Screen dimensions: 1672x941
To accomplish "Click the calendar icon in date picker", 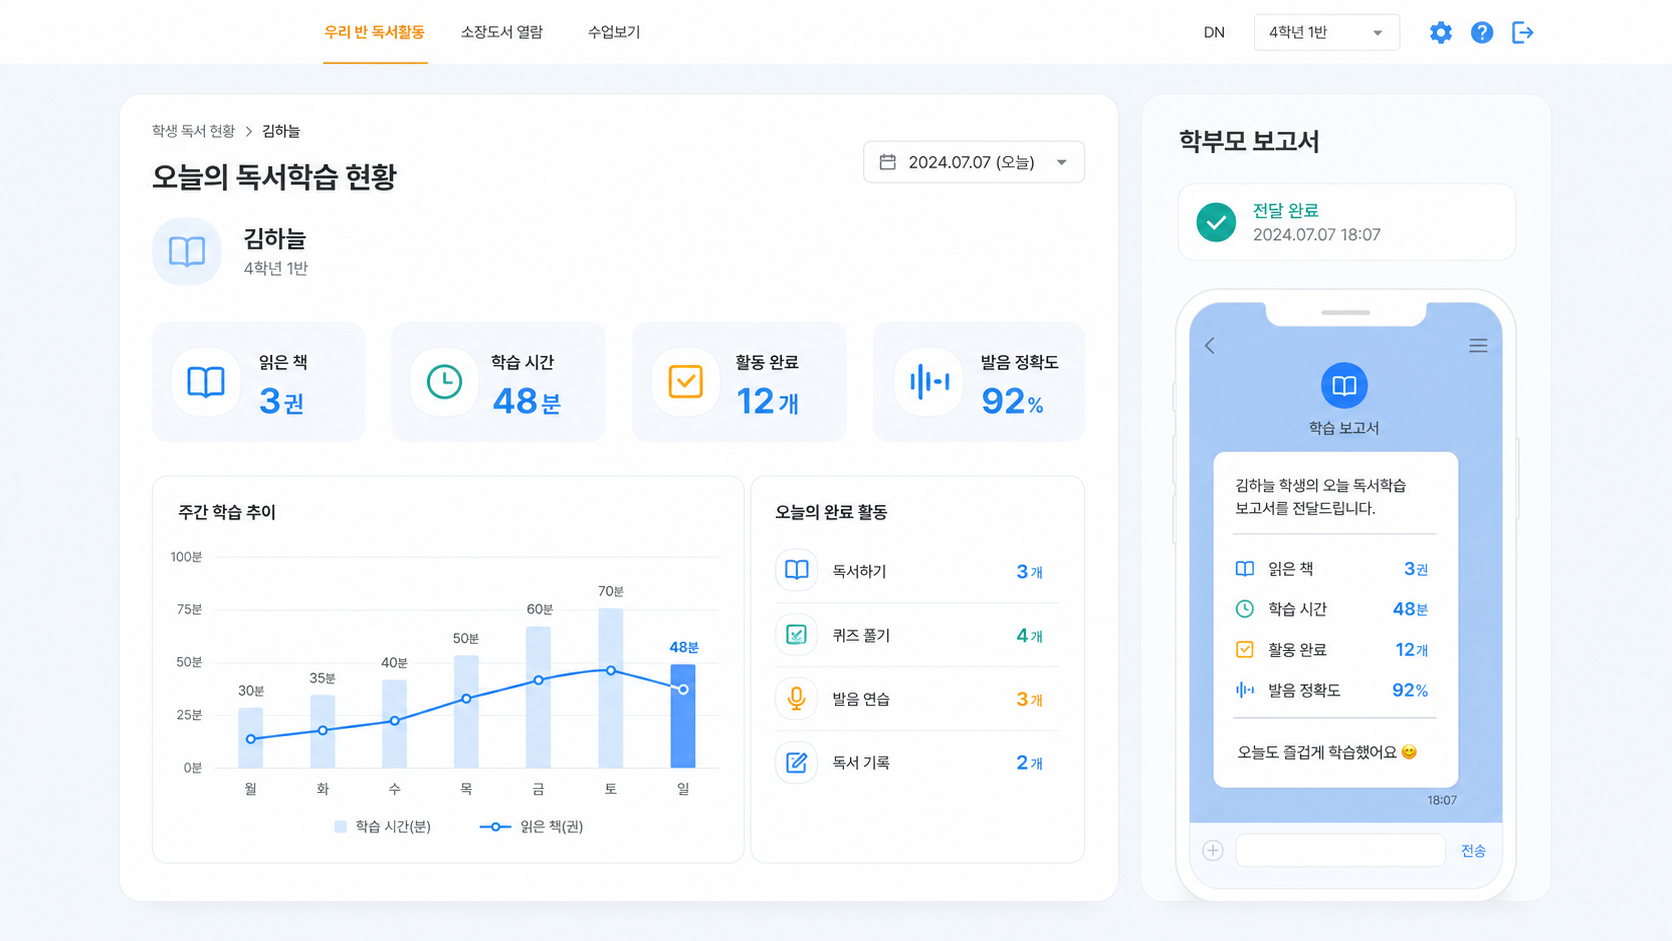I will click(x=887, y=162).
